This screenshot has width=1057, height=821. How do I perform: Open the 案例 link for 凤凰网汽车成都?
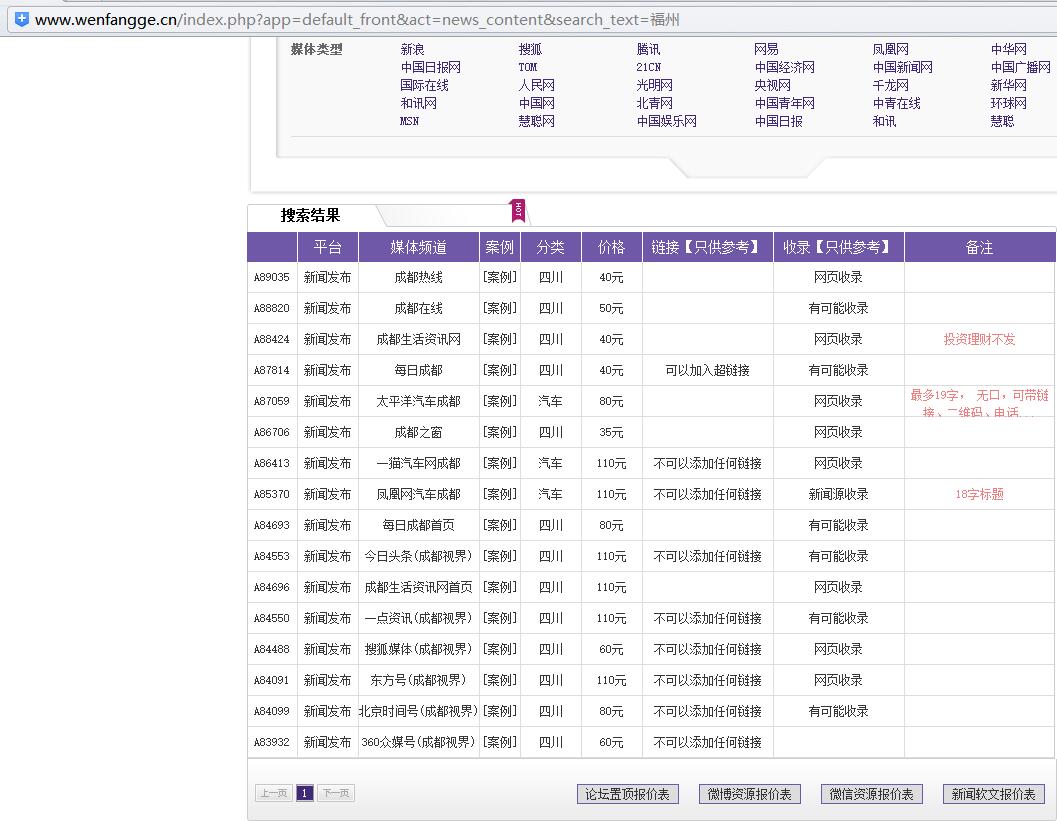point(500,494)
